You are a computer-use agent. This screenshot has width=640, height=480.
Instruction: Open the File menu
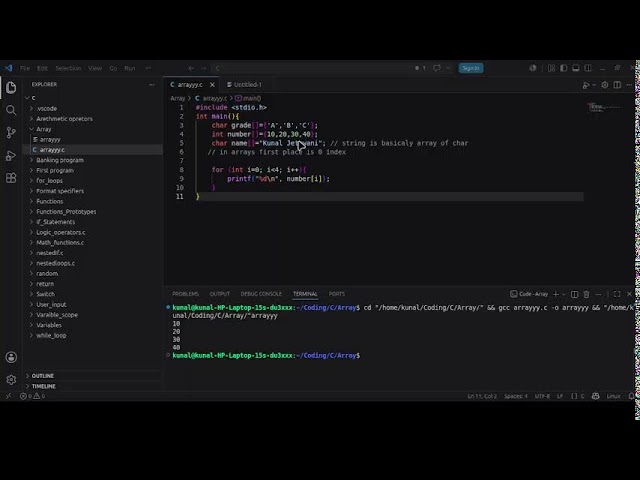coord(25,68)
